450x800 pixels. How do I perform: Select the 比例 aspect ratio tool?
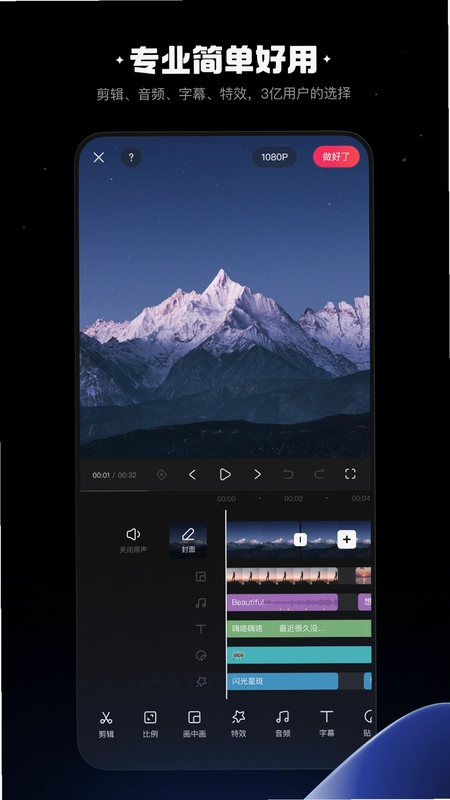point(150,724)
